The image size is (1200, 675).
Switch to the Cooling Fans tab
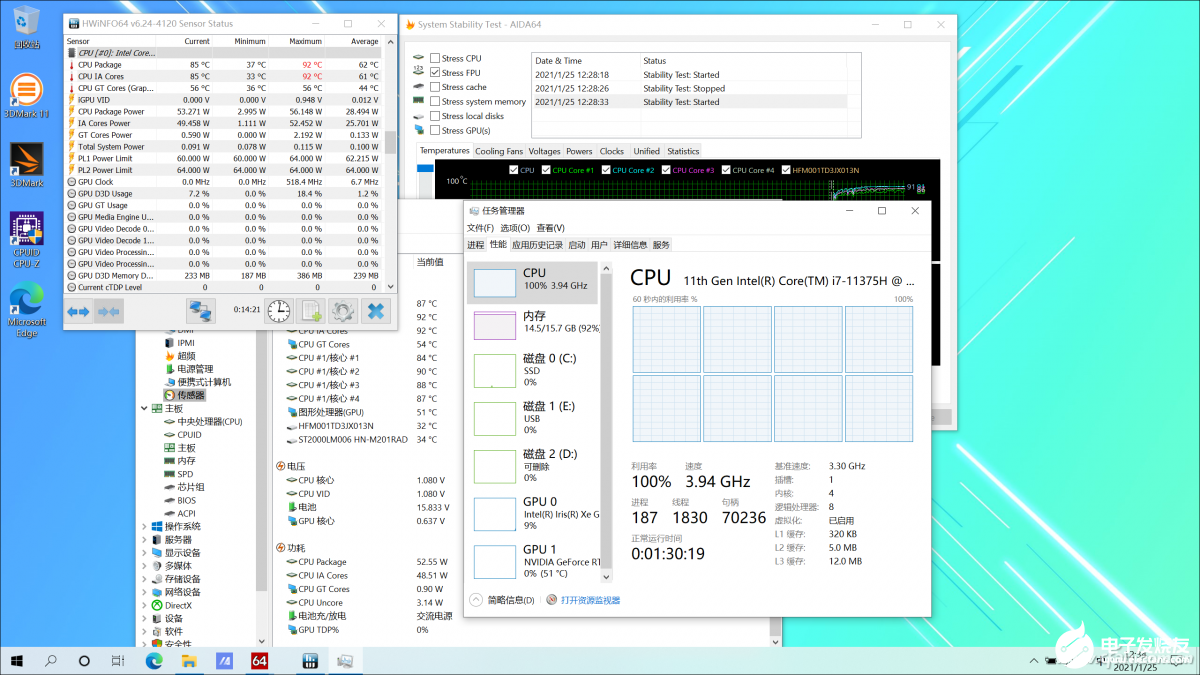tap(498, 151)
